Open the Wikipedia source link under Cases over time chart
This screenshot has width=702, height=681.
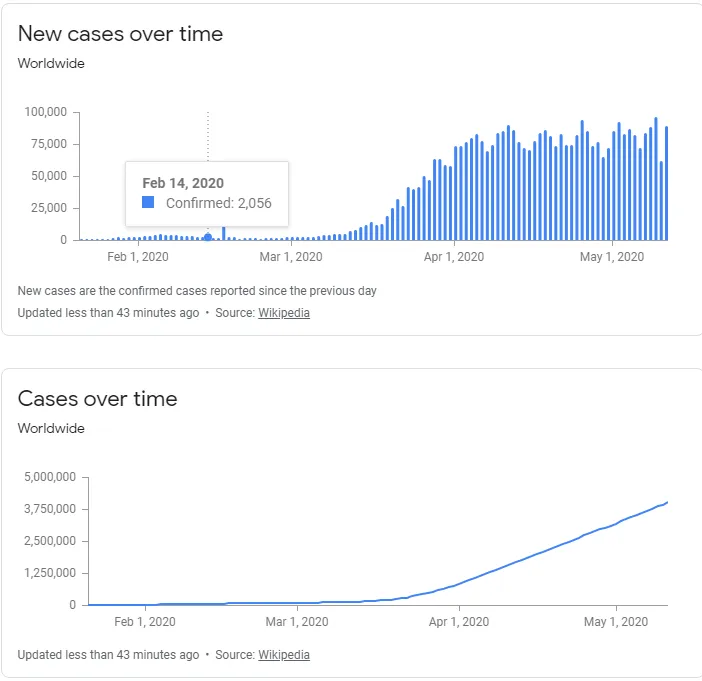point(284,655)
